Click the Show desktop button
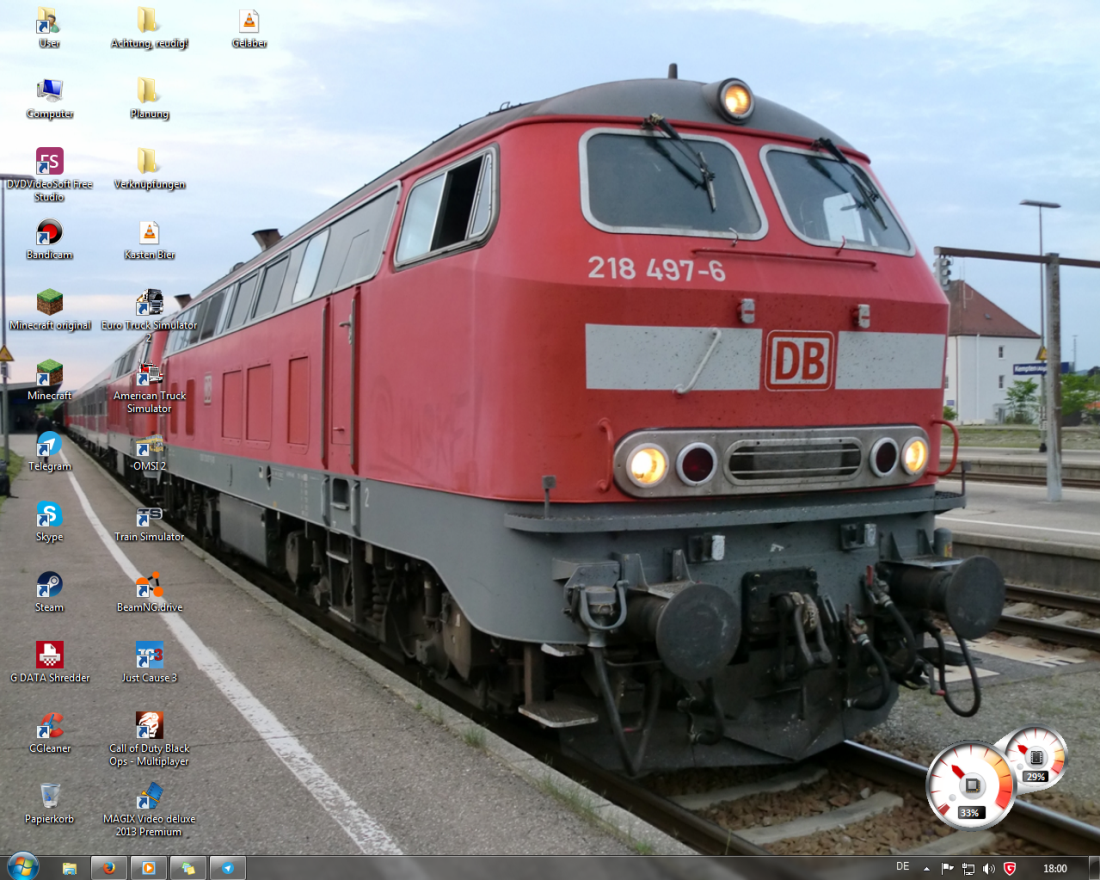 1094,868
